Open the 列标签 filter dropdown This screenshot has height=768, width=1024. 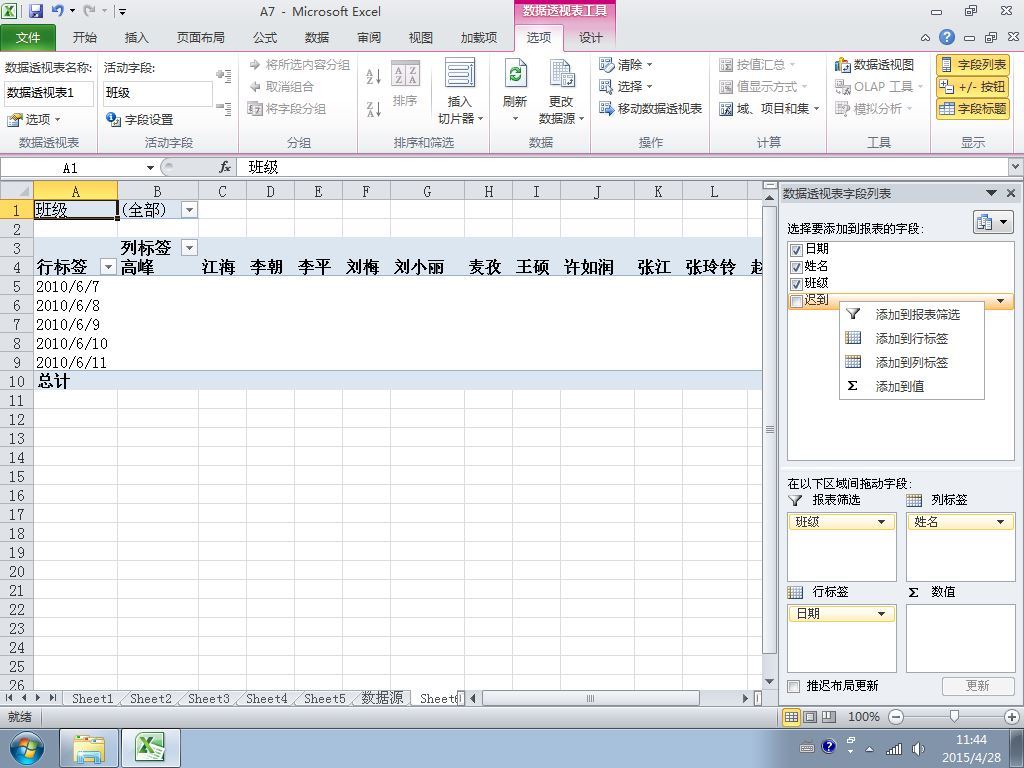tap(189, 248)
